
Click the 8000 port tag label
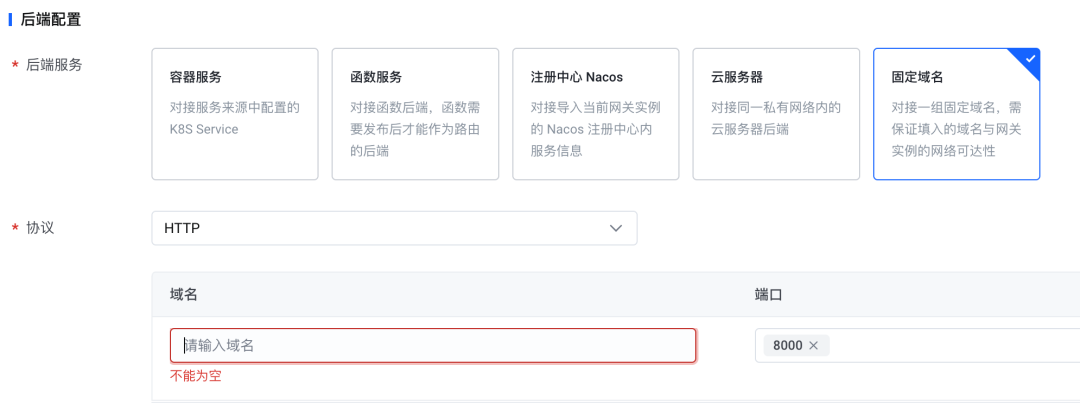pos(787,345)
